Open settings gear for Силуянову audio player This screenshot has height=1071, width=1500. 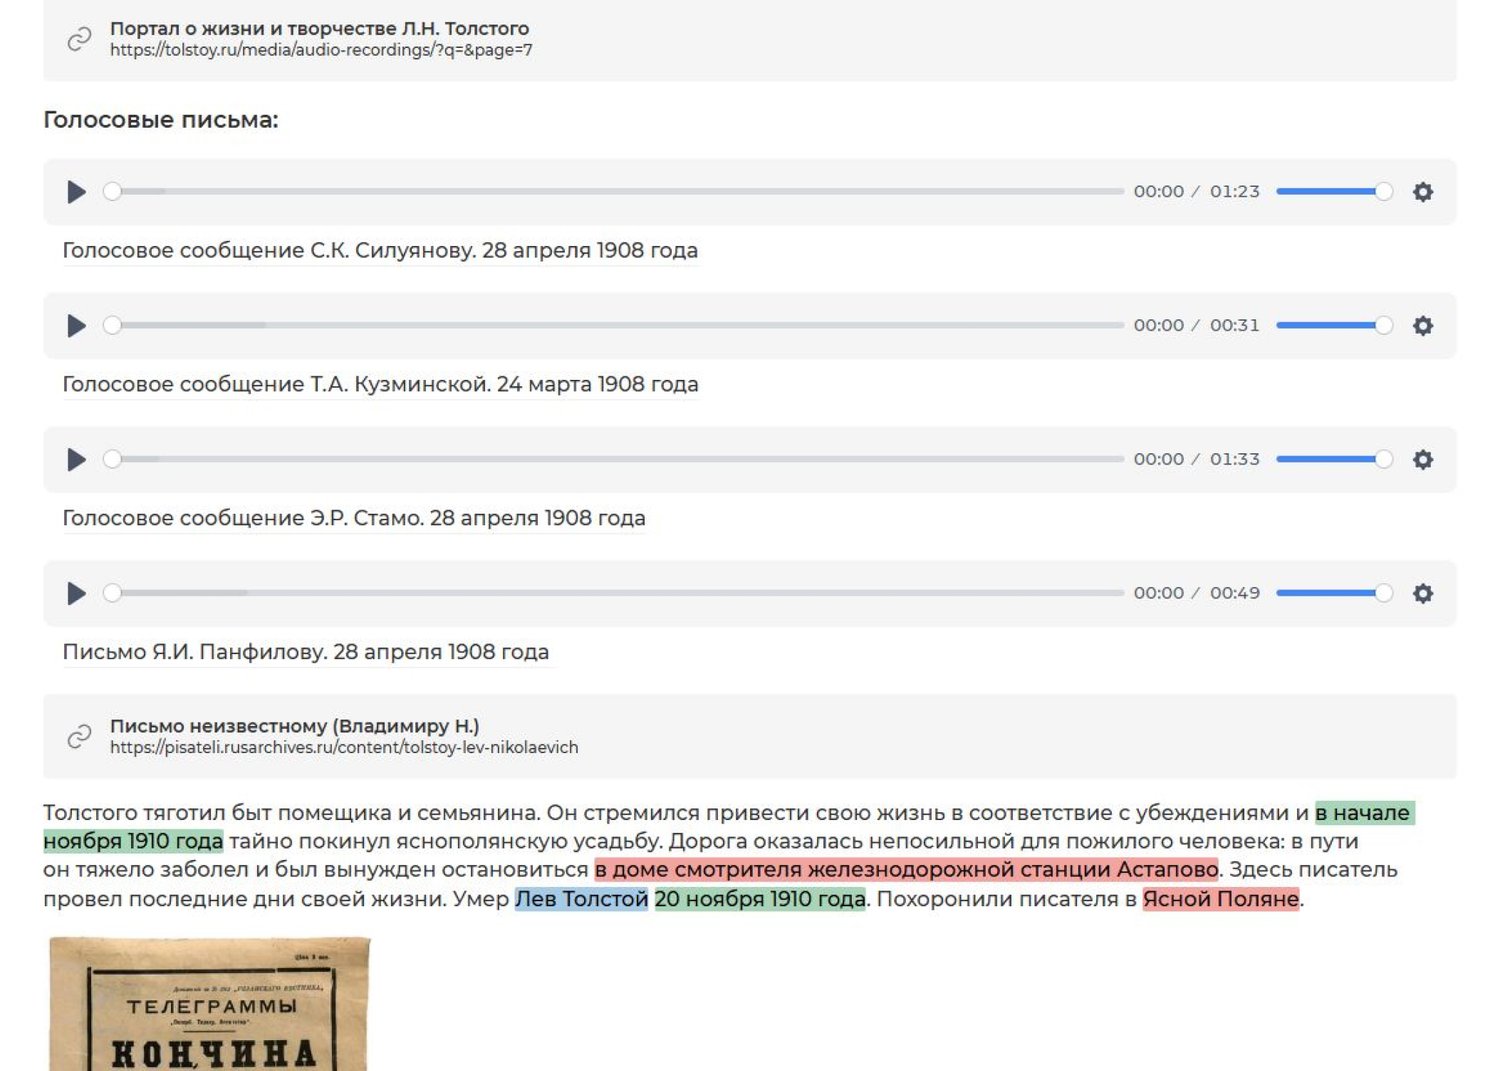pos(1422,192)
